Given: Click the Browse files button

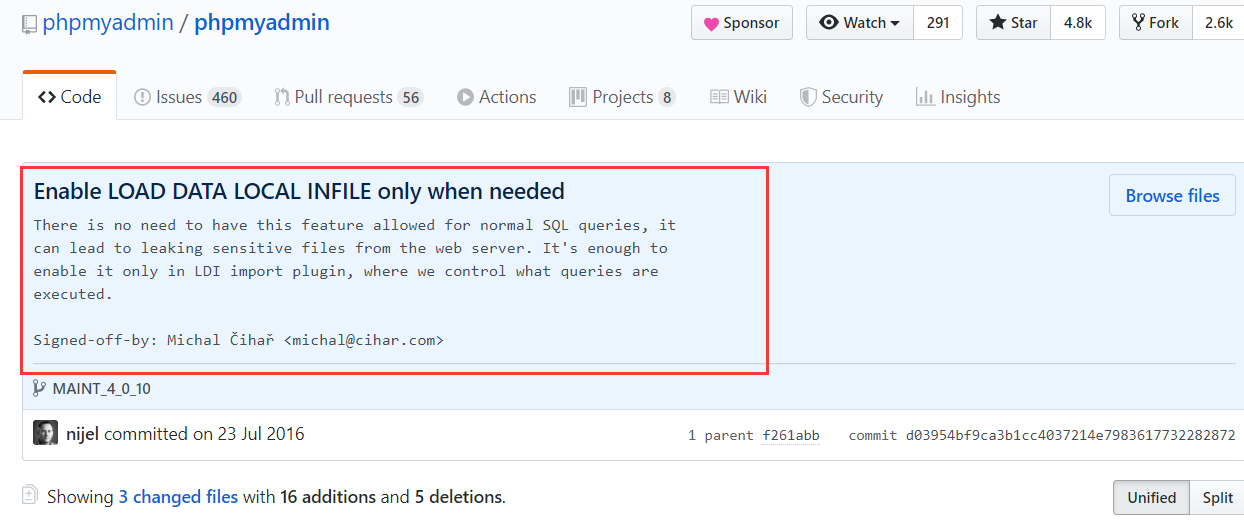Looking at the screenshot, I should (x=1172, y=196).
